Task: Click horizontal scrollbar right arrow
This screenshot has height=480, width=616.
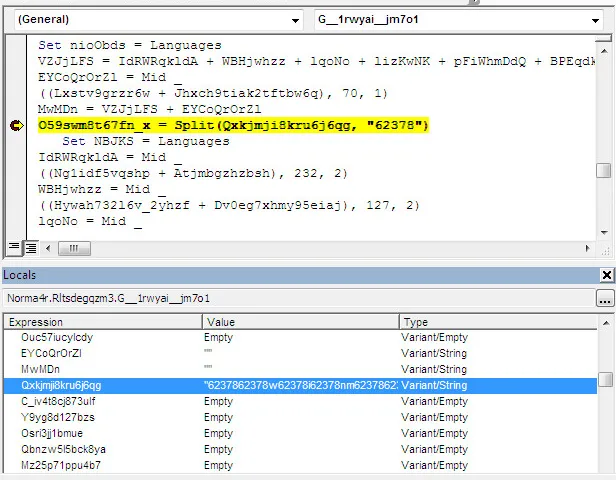Action: 588,248
